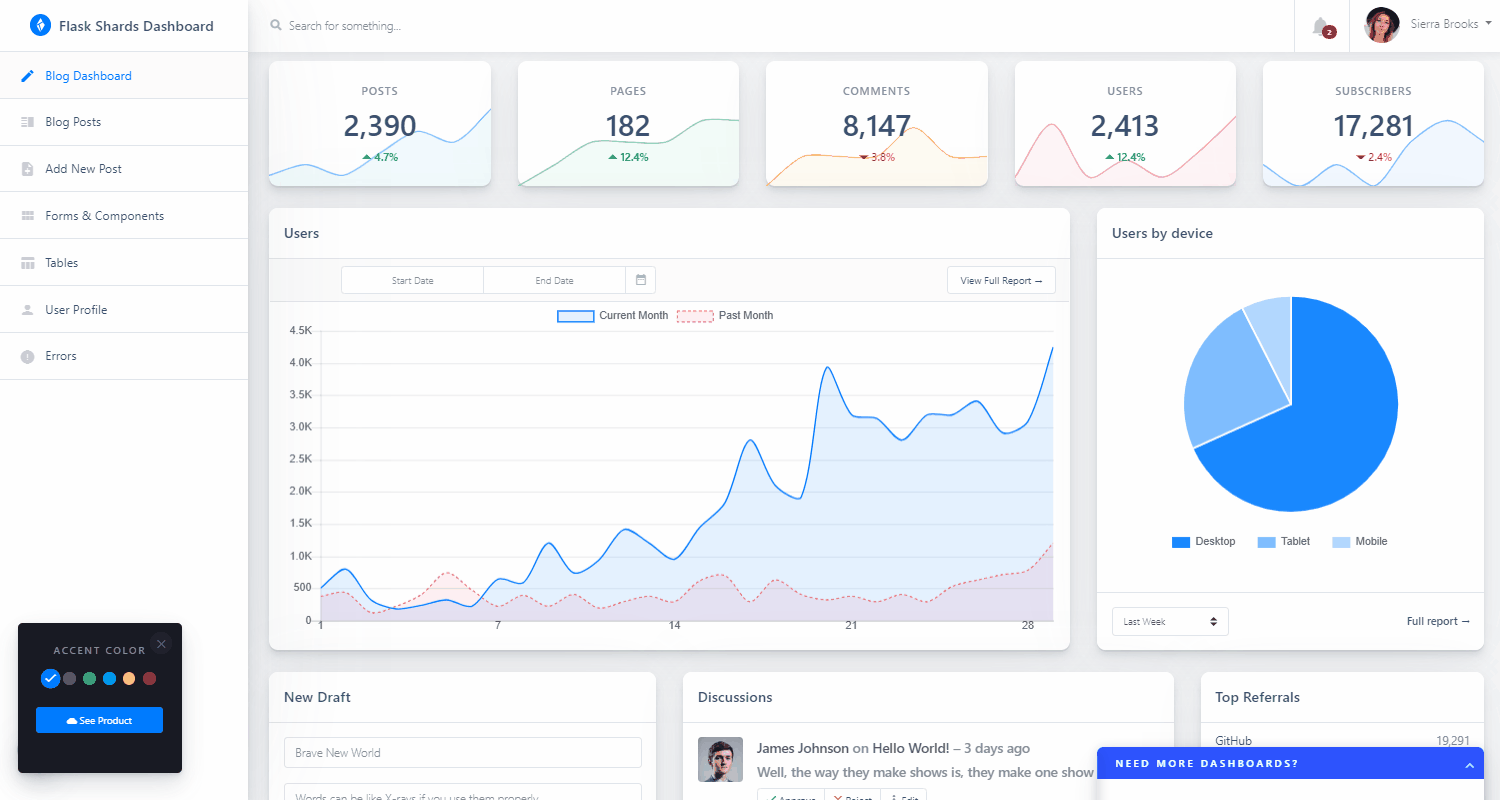Toggle the Desktop slice in pie legend
The image size is (1500, 800).
coord(1203,541)
